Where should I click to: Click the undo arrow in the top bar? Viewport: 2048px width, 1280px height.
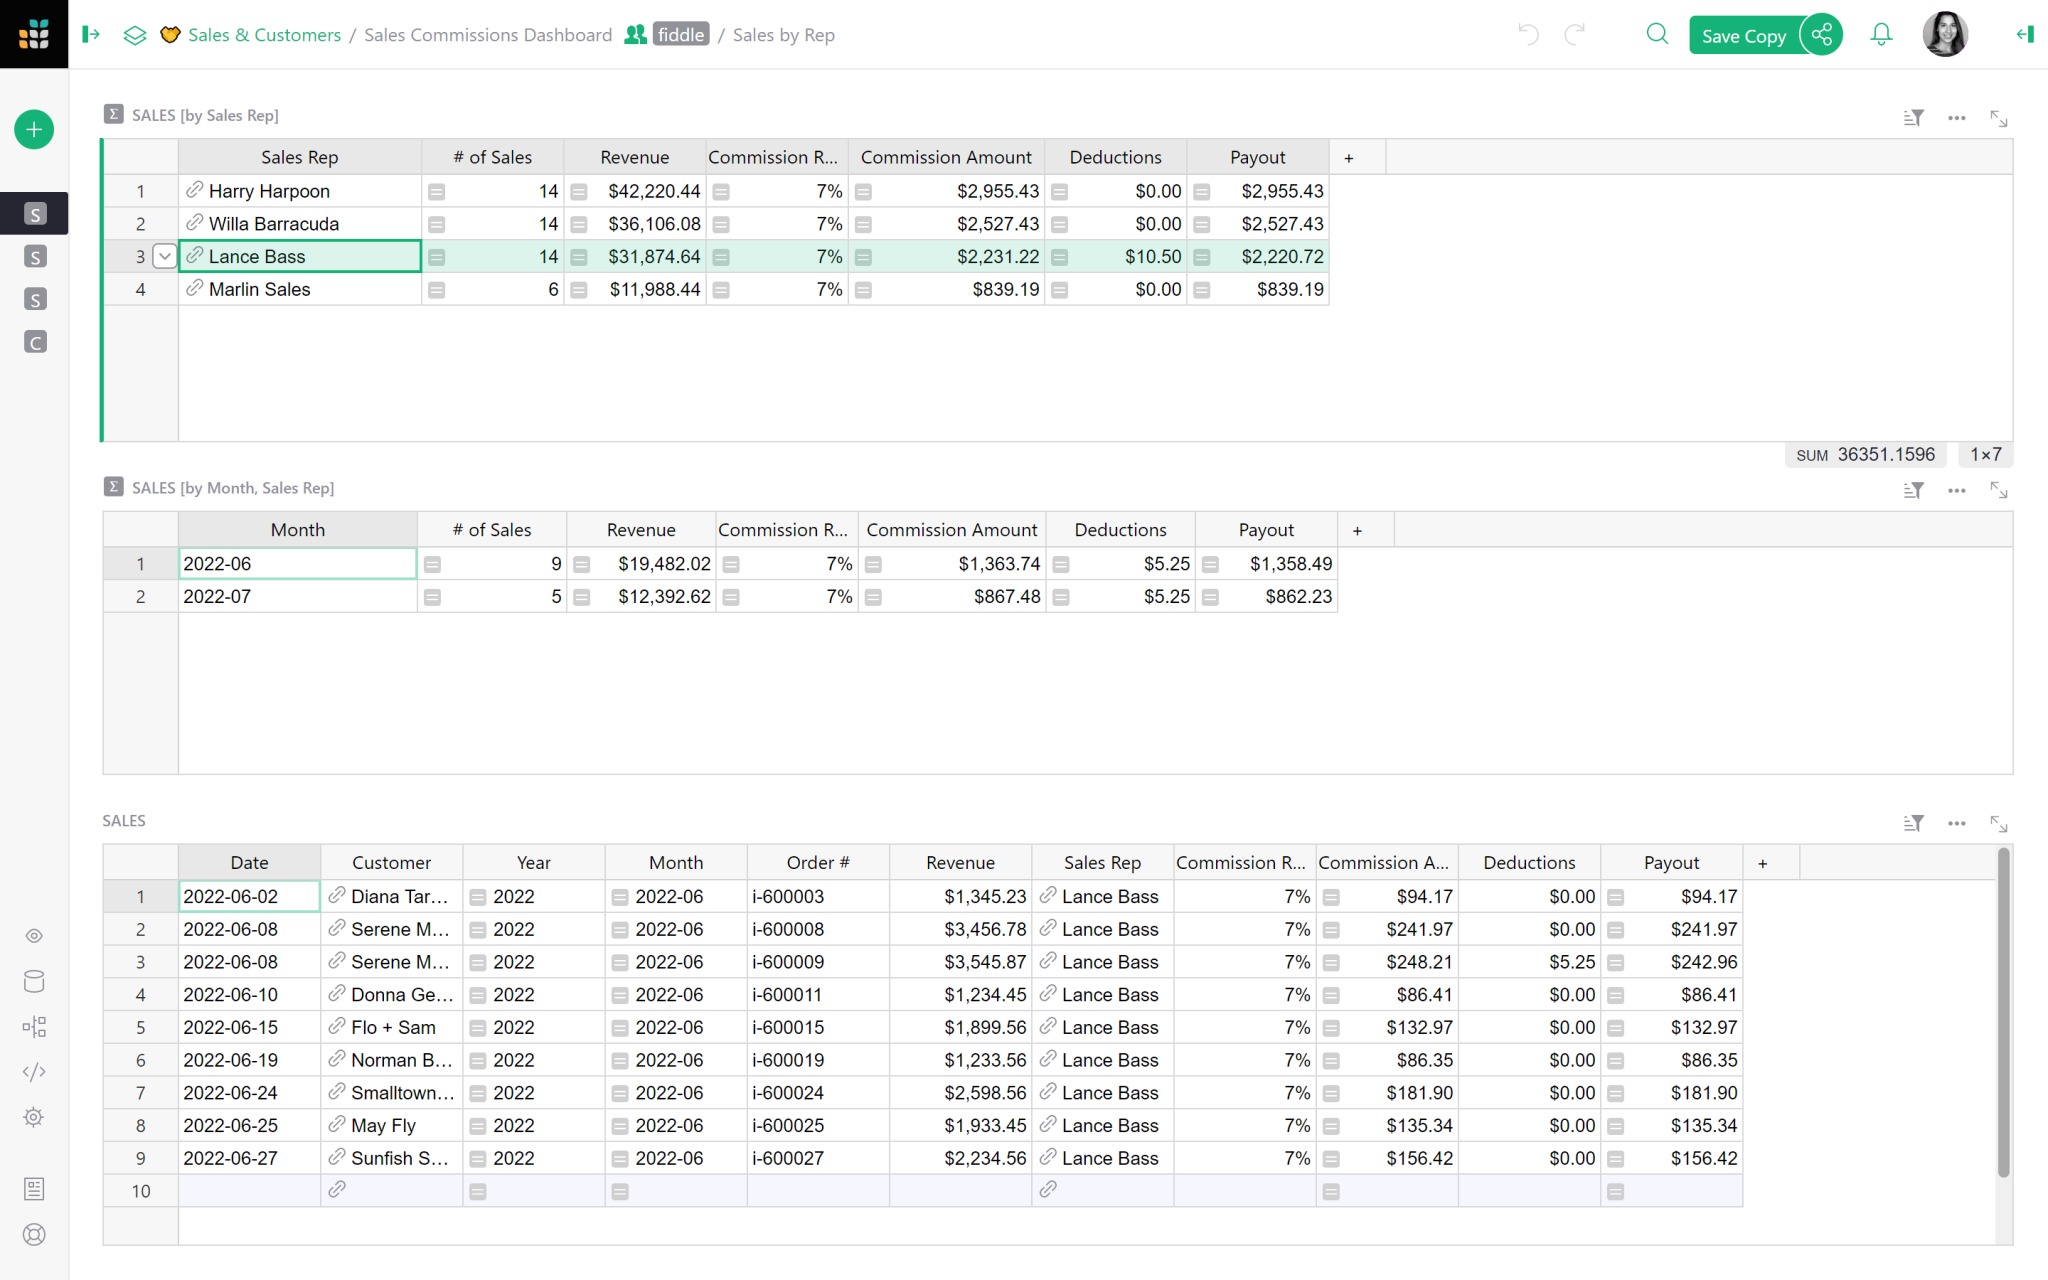(1527, 33)
